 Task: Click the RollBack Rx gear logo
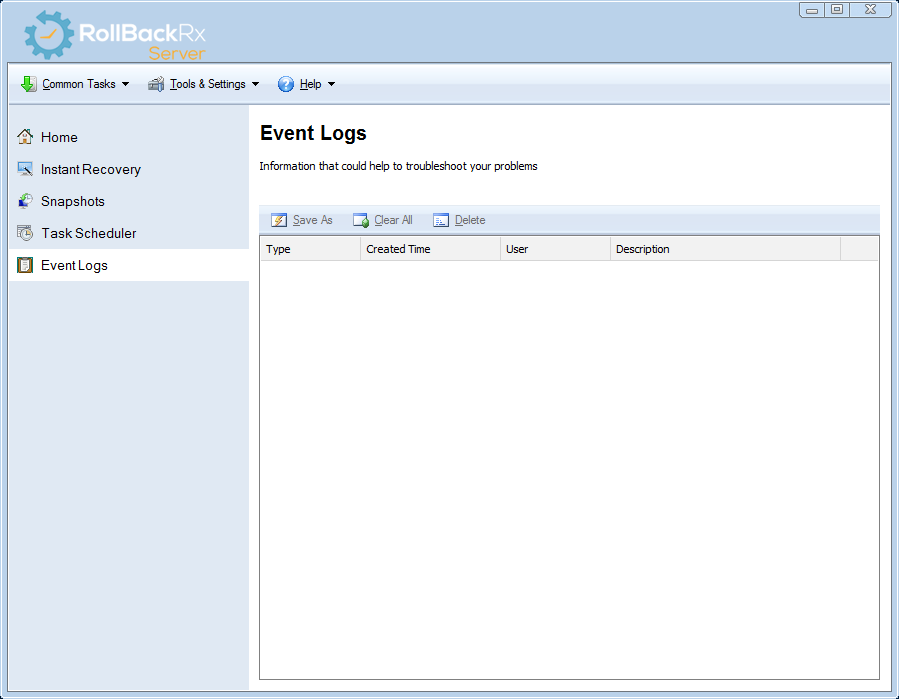point(48,35)
